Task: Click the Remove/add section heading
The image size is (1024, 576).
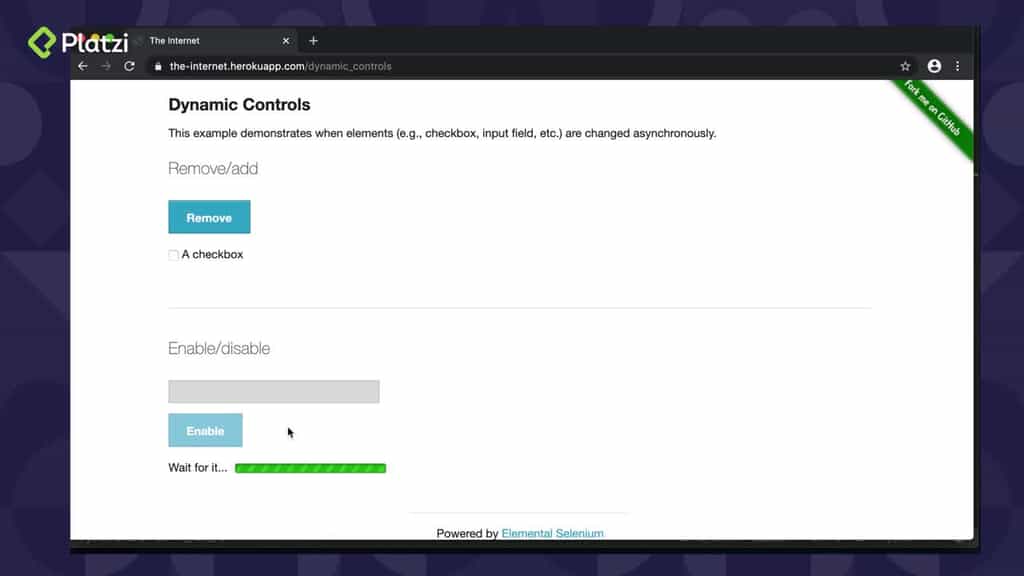Action: (x=213, y=168)
